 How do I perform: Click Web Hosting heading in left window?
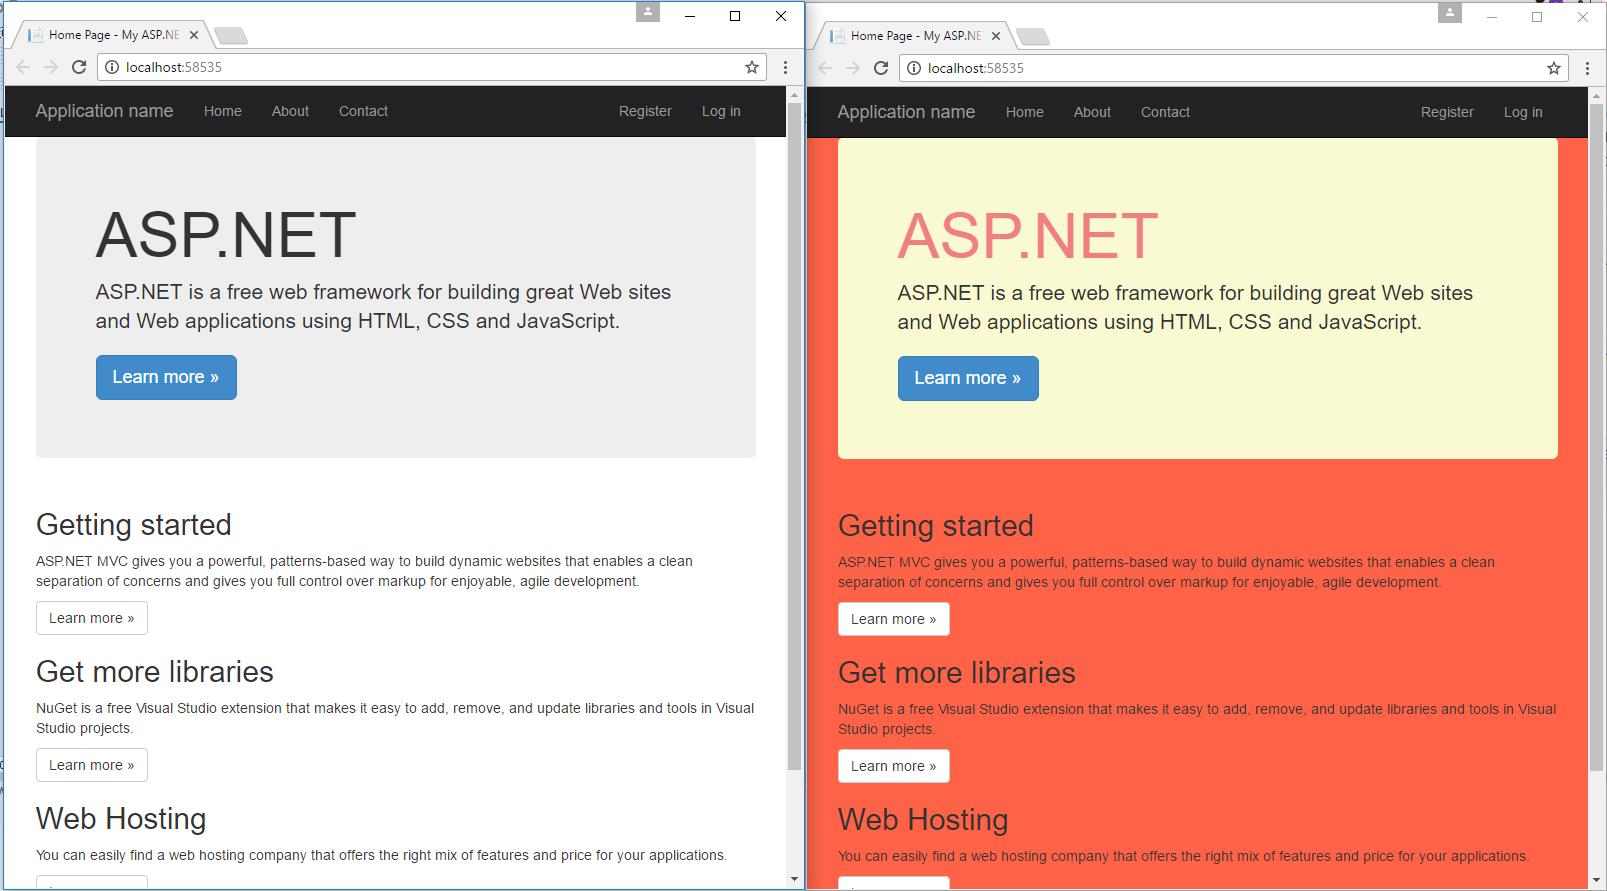point(121,819)
